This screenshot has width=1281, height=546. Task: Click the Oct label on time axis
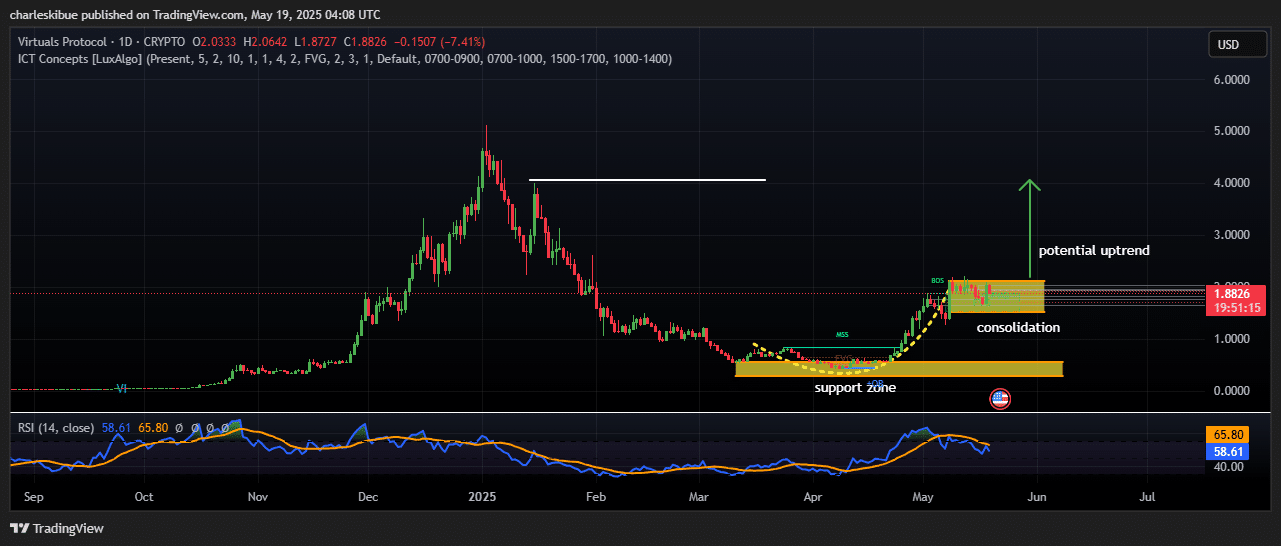coord(144,496)
